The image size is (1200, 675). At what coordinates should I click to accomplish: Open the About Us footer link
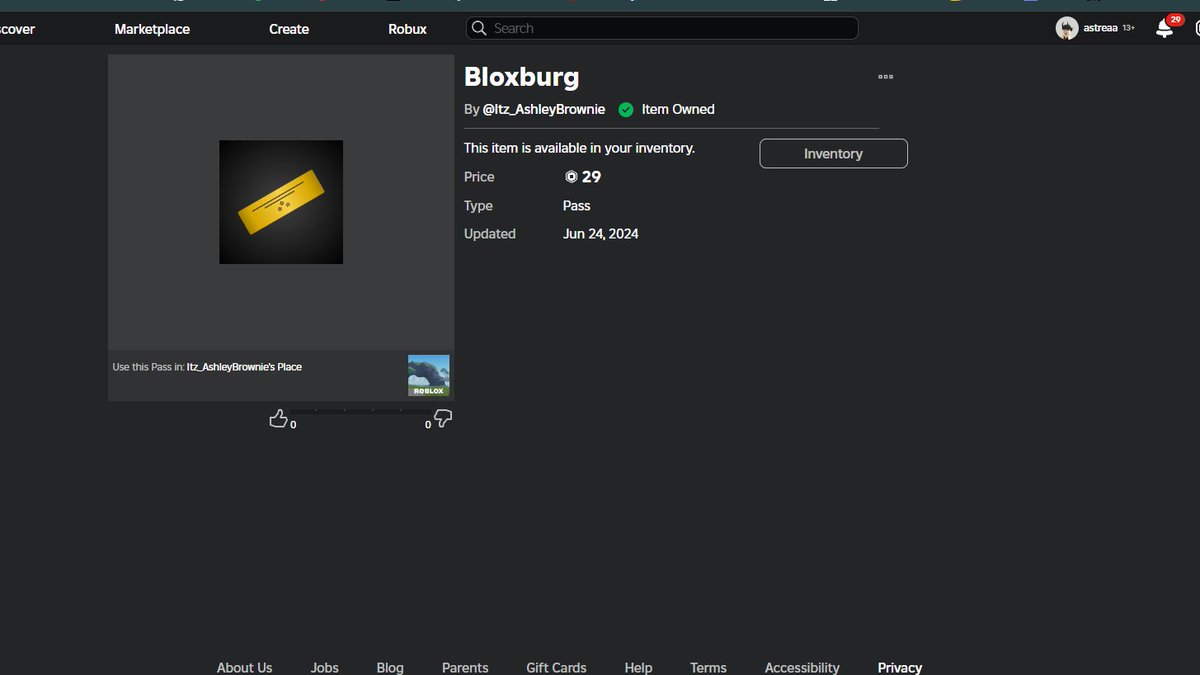pyautogui.click(x=244, y=667)
